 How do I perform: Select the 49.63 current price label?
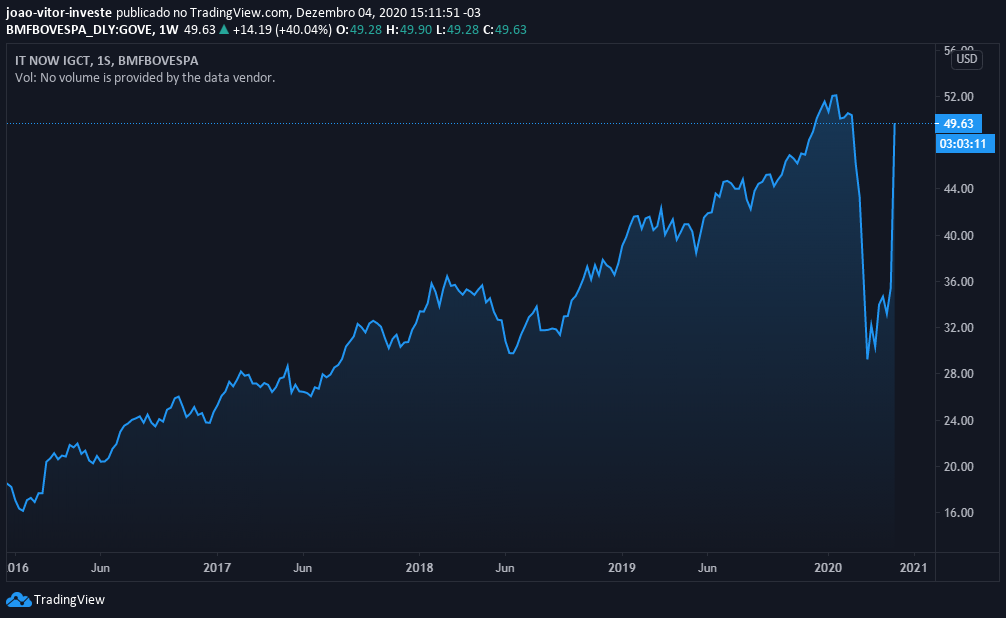(x=959, y=124)
